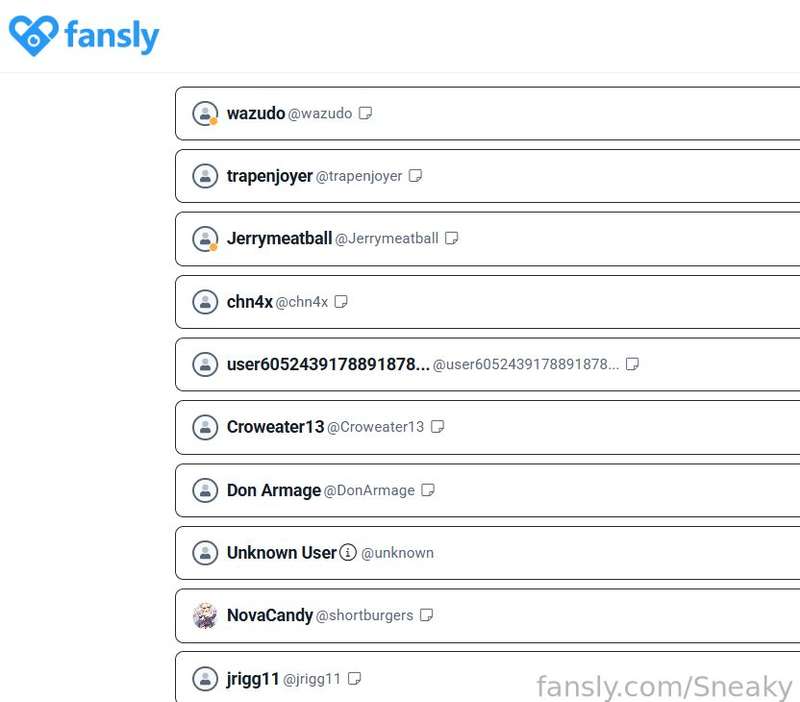Open the Don Armage profile name
Screen dimensions: 800x702
274,490
